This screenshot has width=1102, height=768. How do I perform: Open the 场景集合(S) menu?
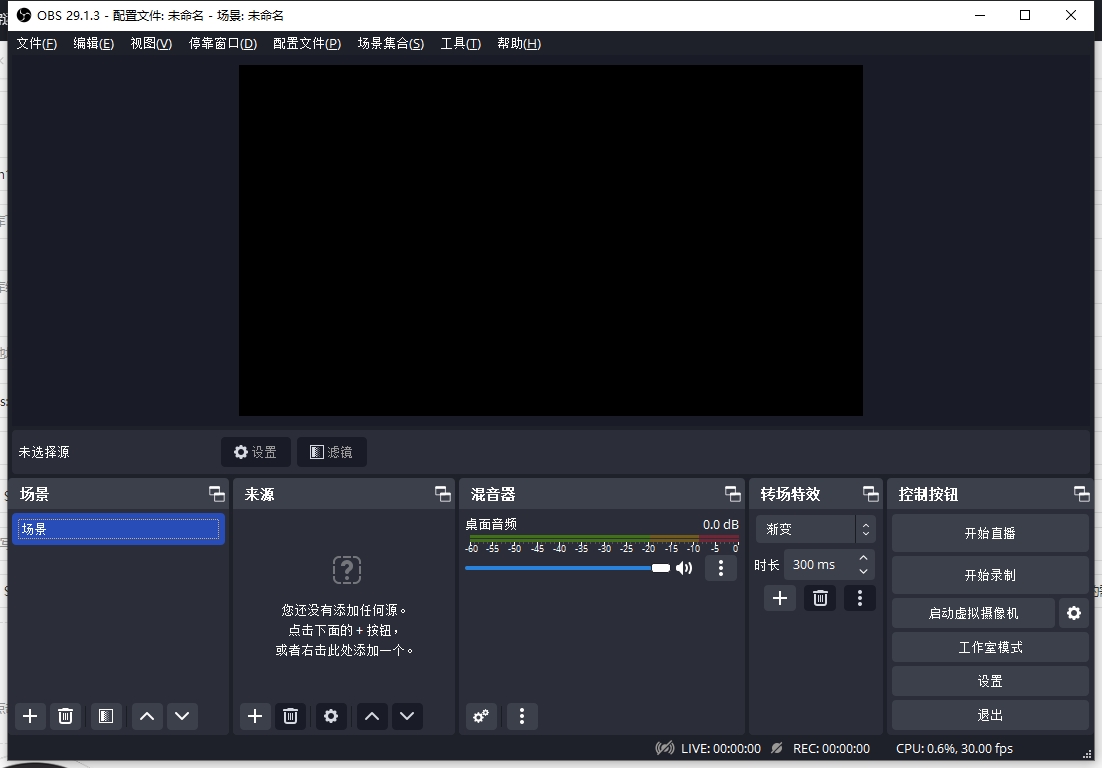point(391,44)
